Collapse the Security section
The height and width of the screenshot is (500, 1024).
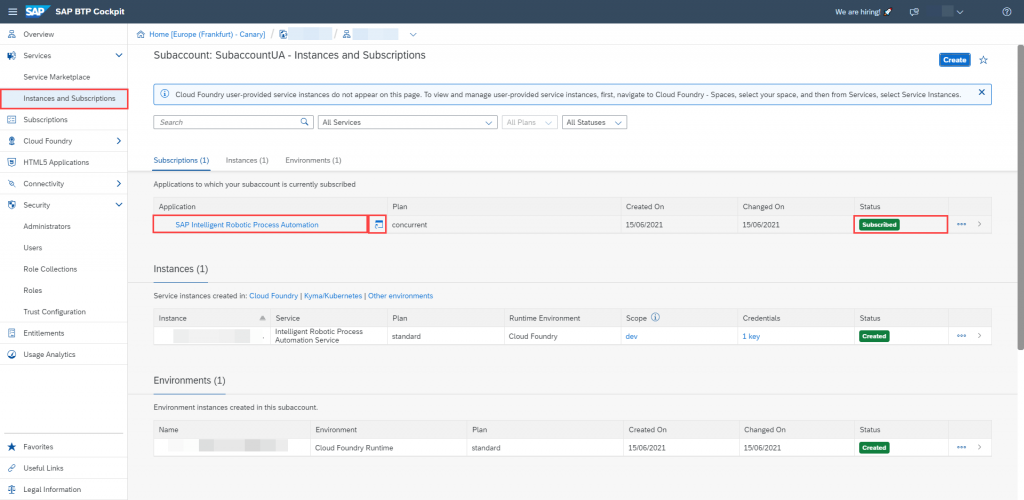119,205
